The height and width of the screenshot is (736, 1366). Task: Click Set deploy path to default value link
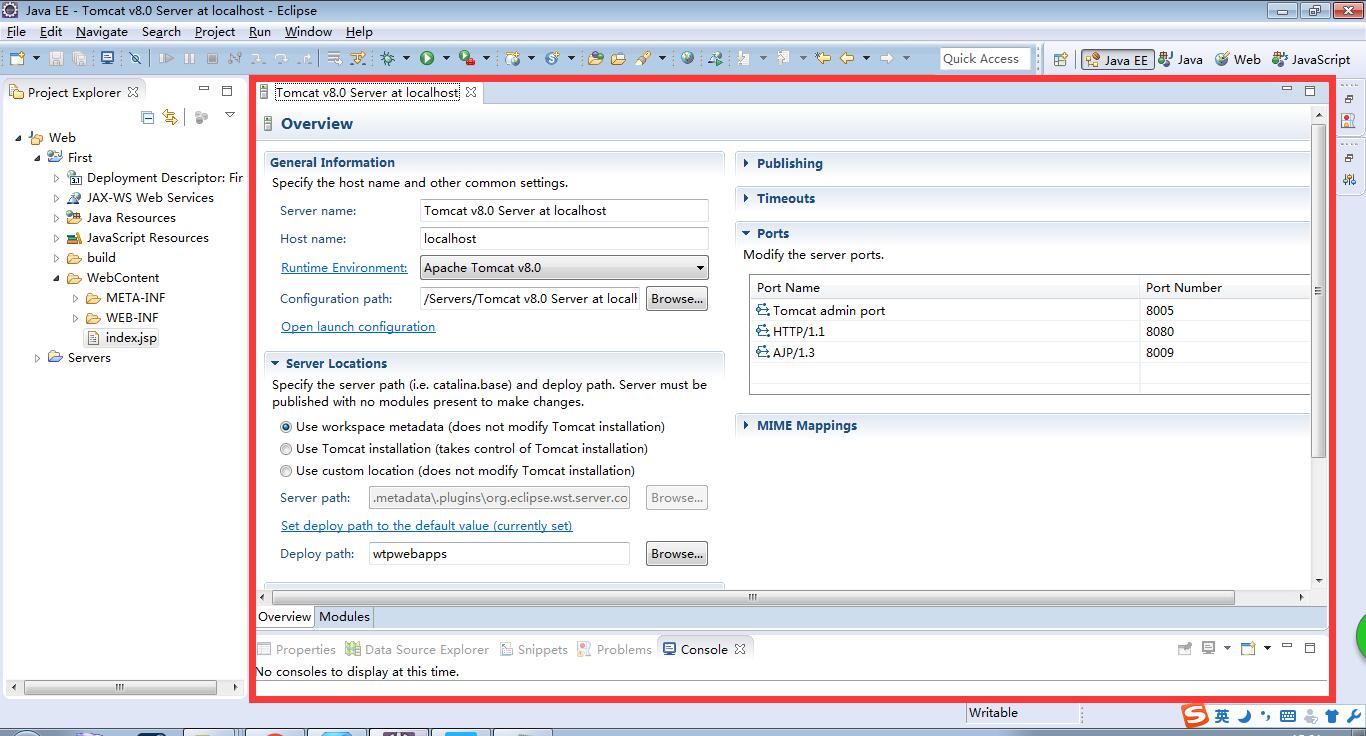(x=427, y=525)
